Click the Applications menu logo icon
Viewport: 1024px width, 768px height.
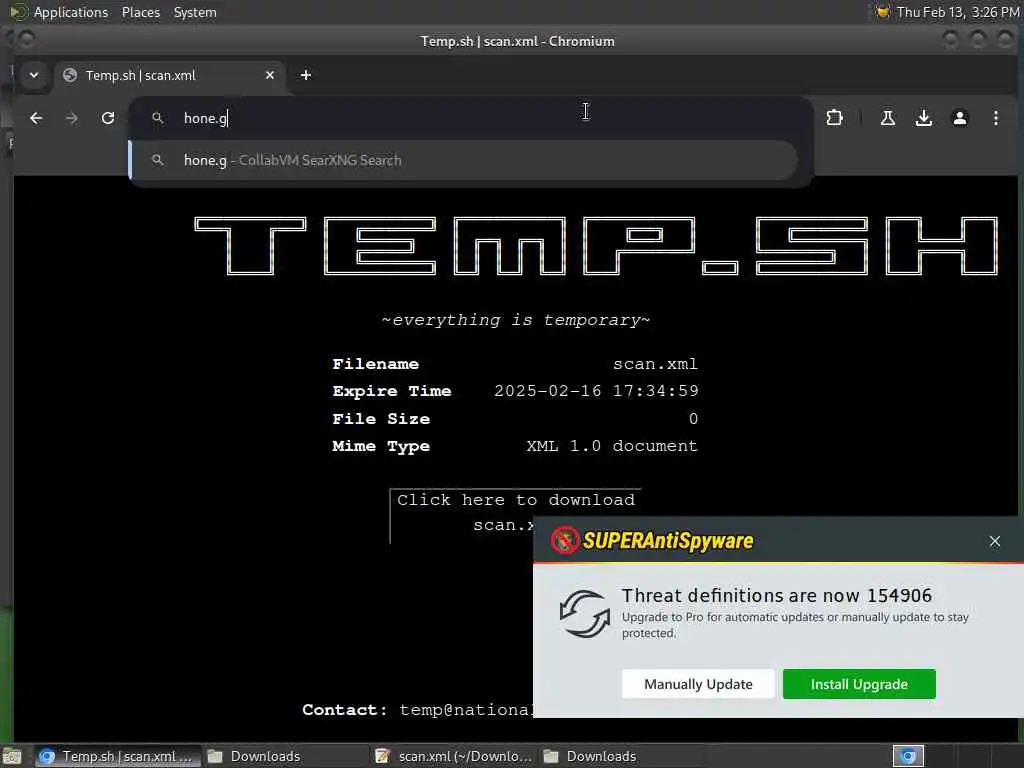pyautogui.click(x=18, y=12)
